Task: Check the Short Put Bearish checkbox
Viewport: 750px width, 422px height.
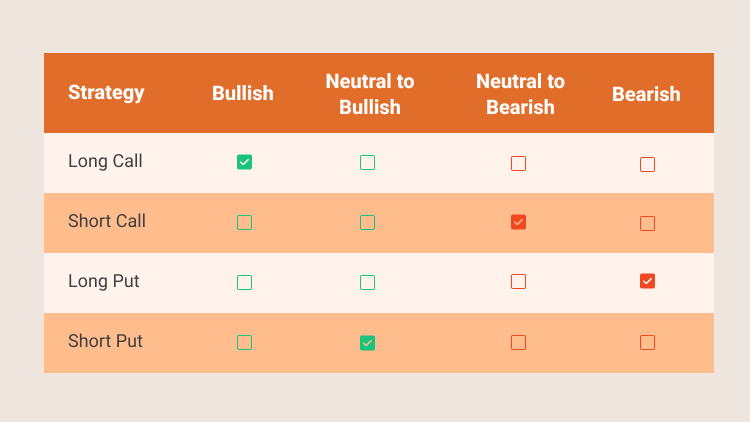Action: click(647, 343)
